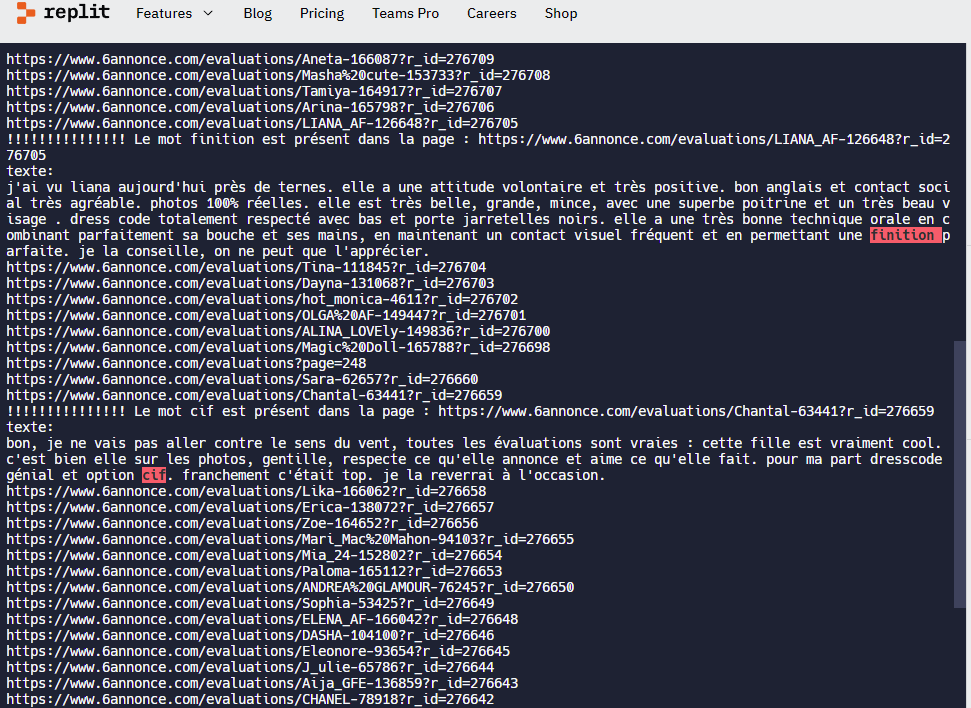Click the evaluations?page=248 line
This screenshot has height=708, width=971.
tap(186, 364)
